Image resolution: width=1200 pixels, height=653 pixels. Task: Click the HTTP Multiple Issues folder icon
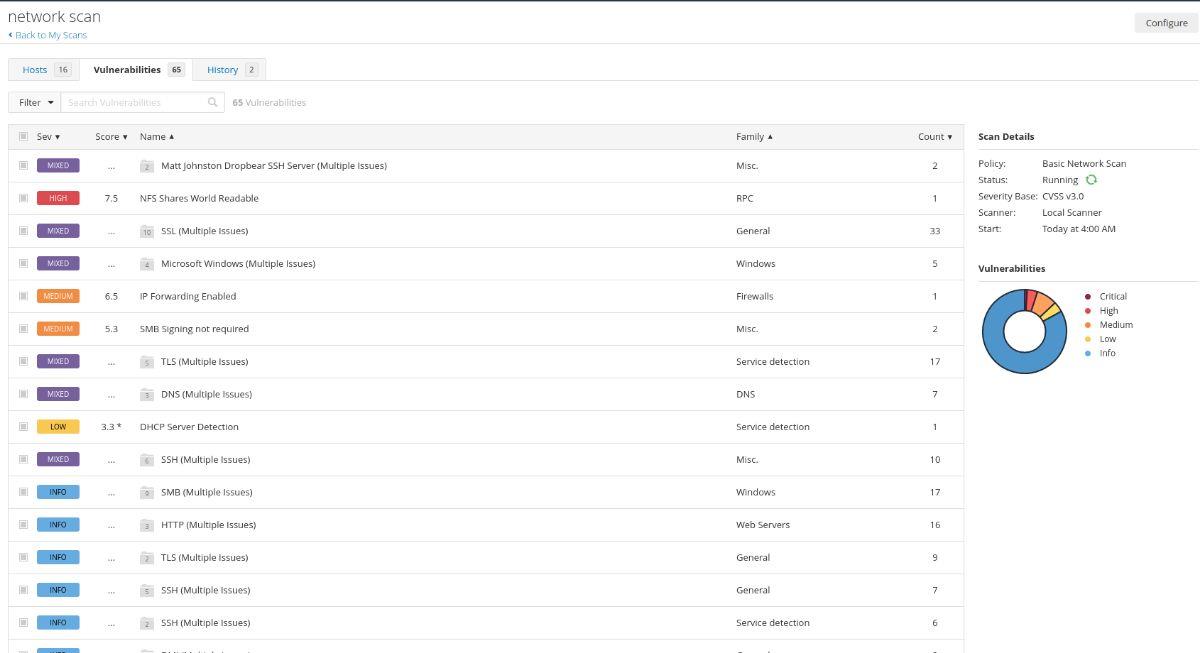pos(147,525)
